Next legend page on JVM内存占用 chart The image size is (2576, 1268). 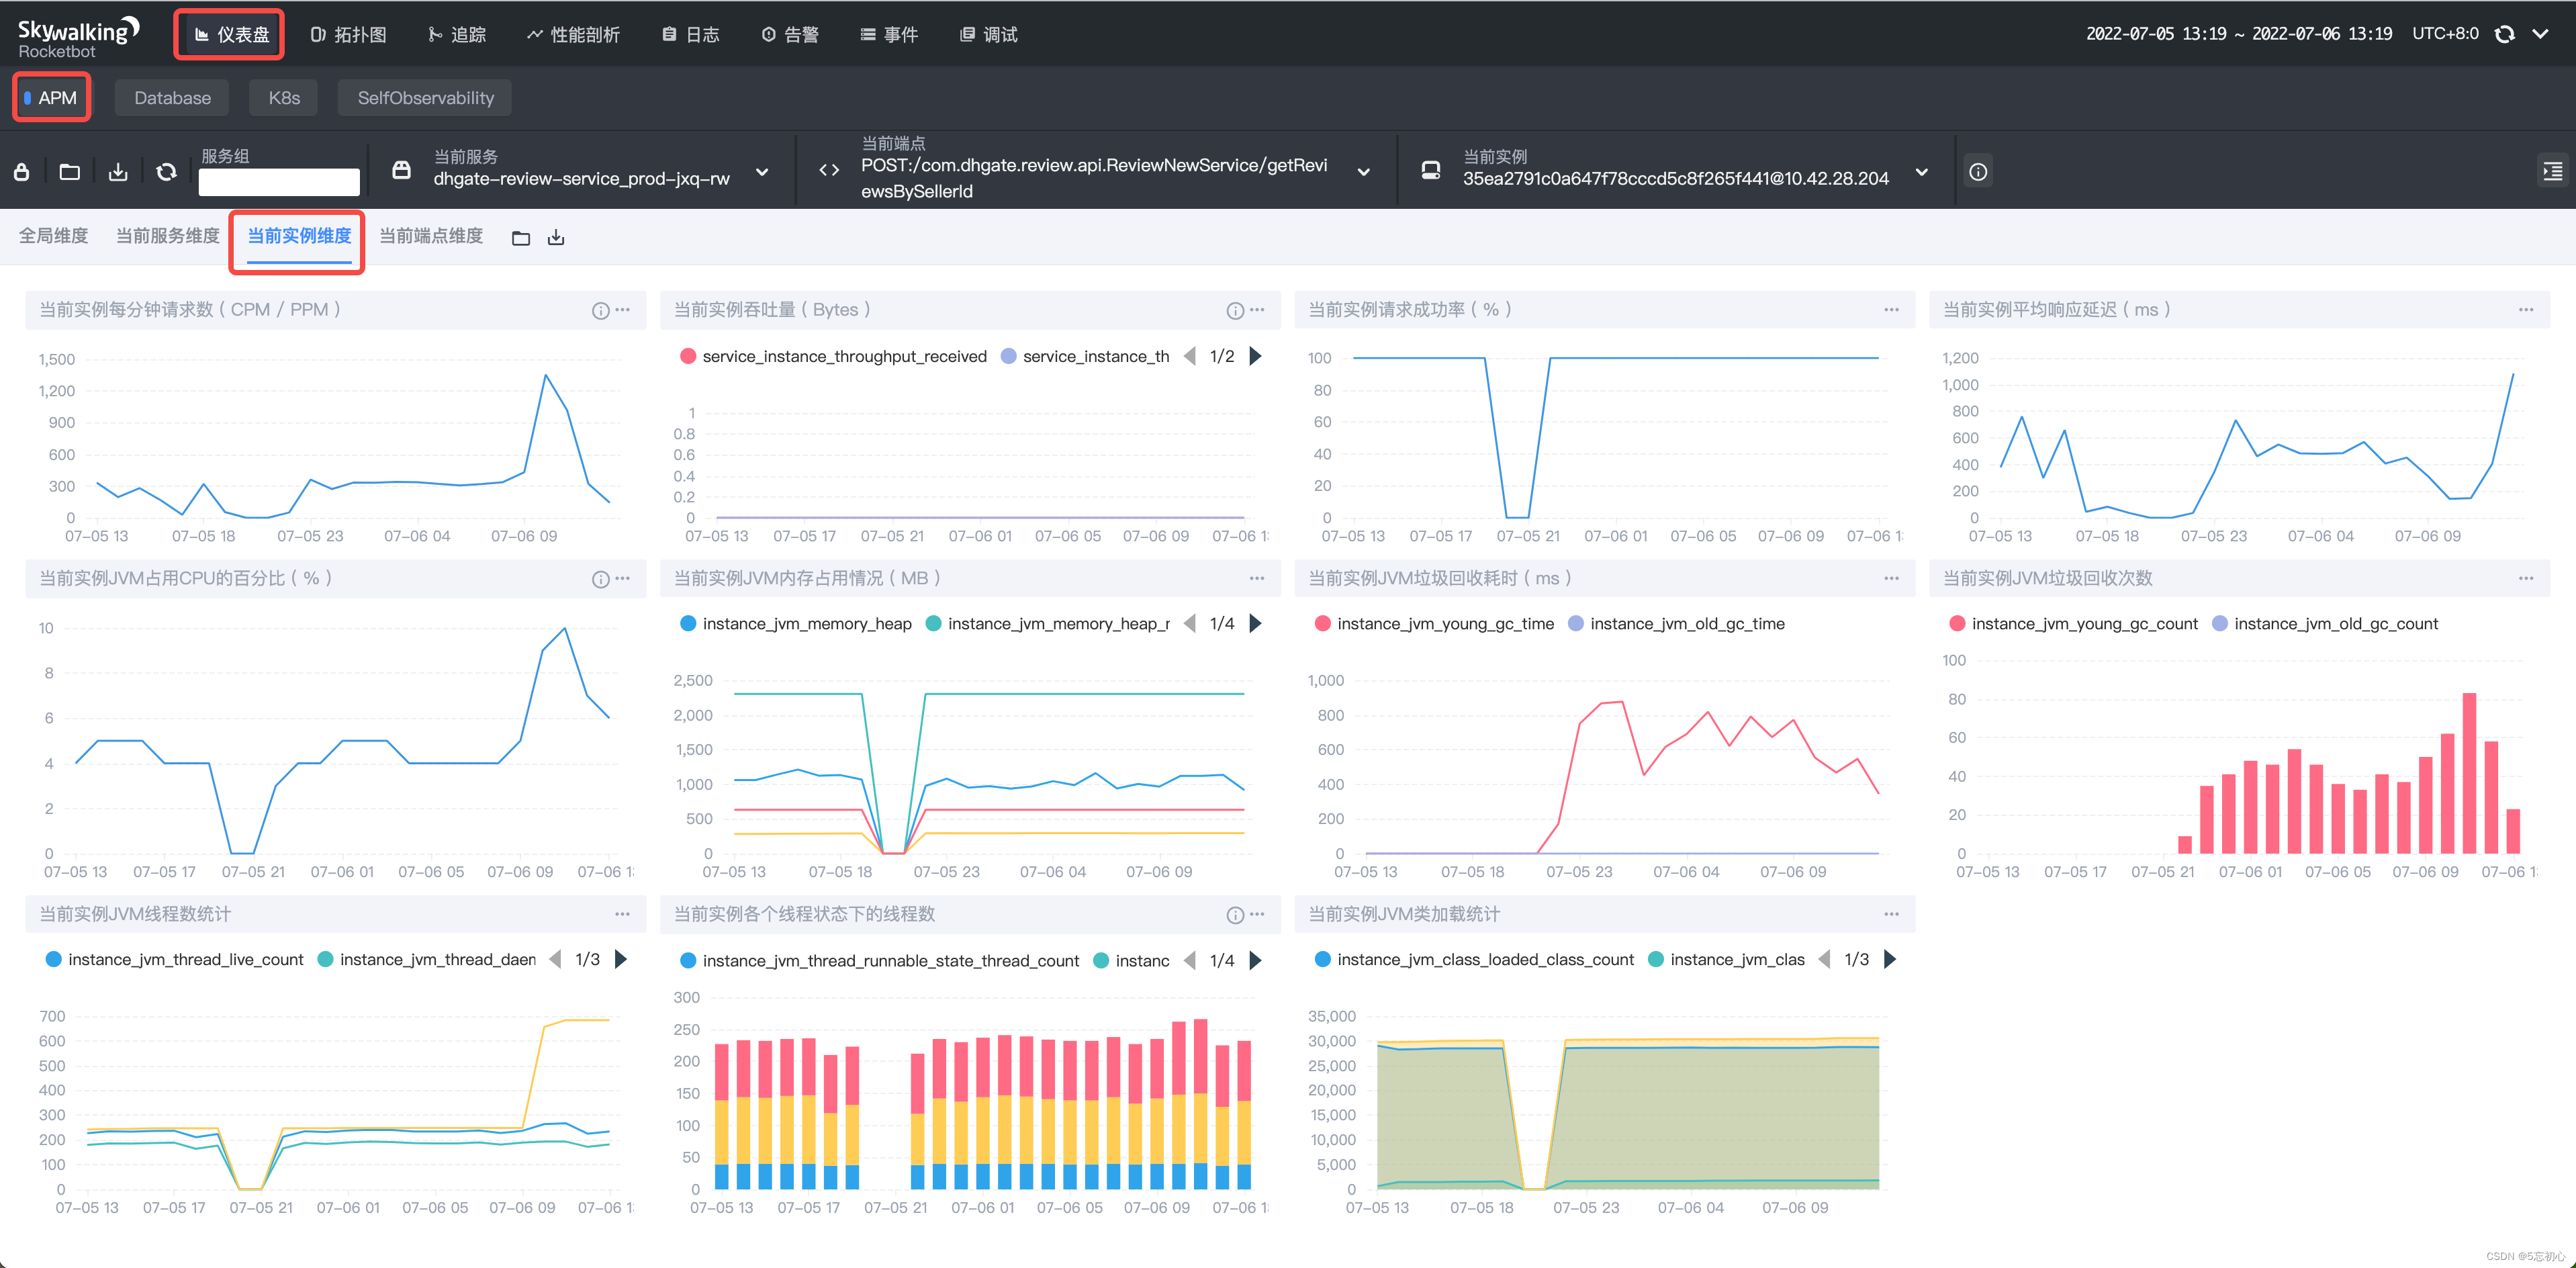[1256, 624]
